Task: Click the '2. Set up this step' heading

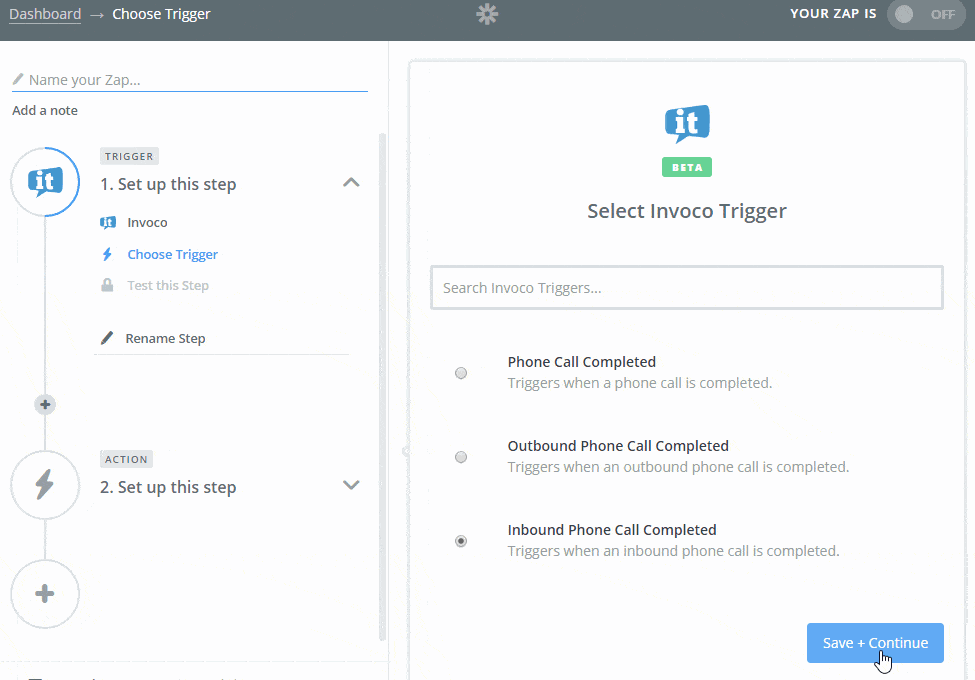Action: tap(168, 487)
